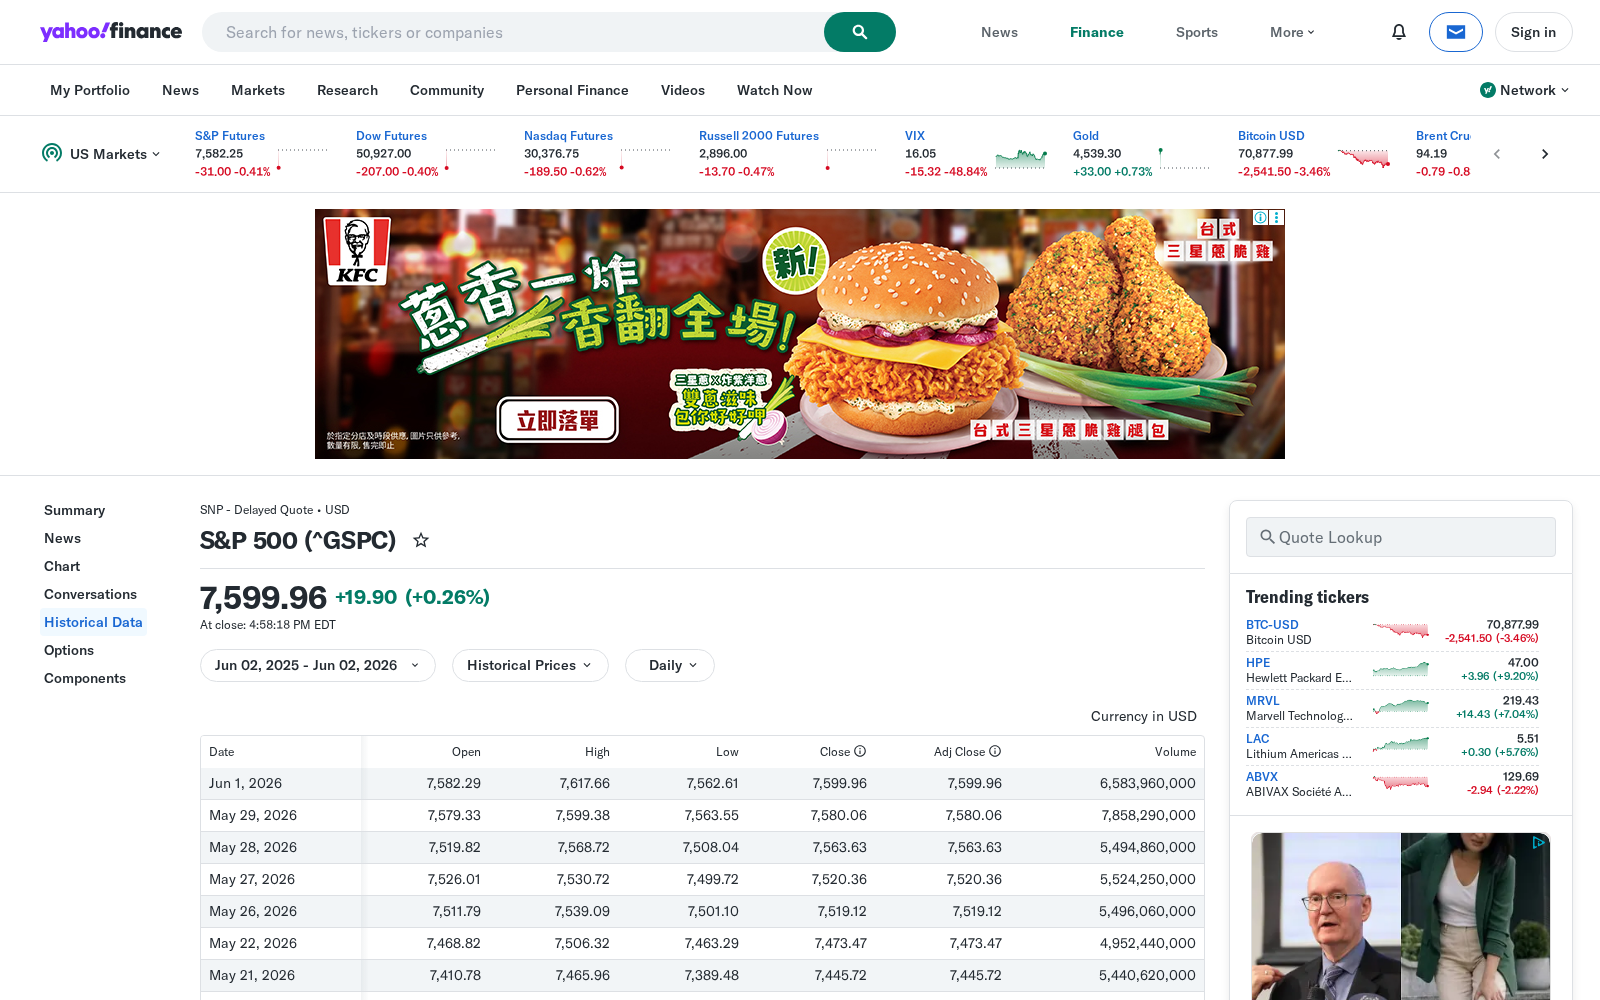Open the Videos navigation item
The height and width of the screenshot is (1000, 1600).
click(x=683, y=90)
